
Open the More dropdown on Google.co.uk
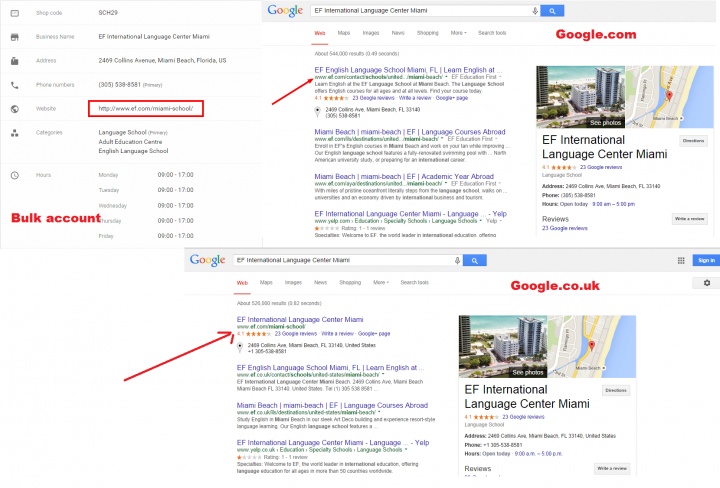tap(381, 283)
